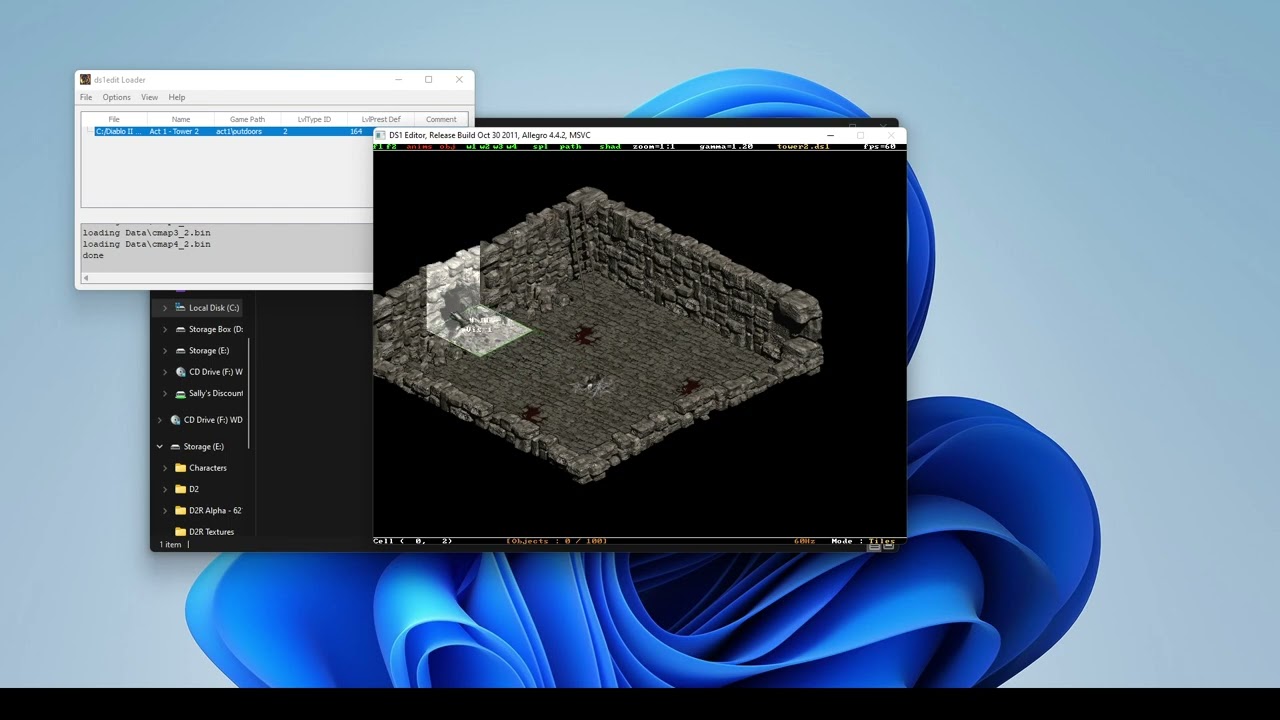Expand the D2 folder node
This screenshot has height=720, width=1280.
165,489
